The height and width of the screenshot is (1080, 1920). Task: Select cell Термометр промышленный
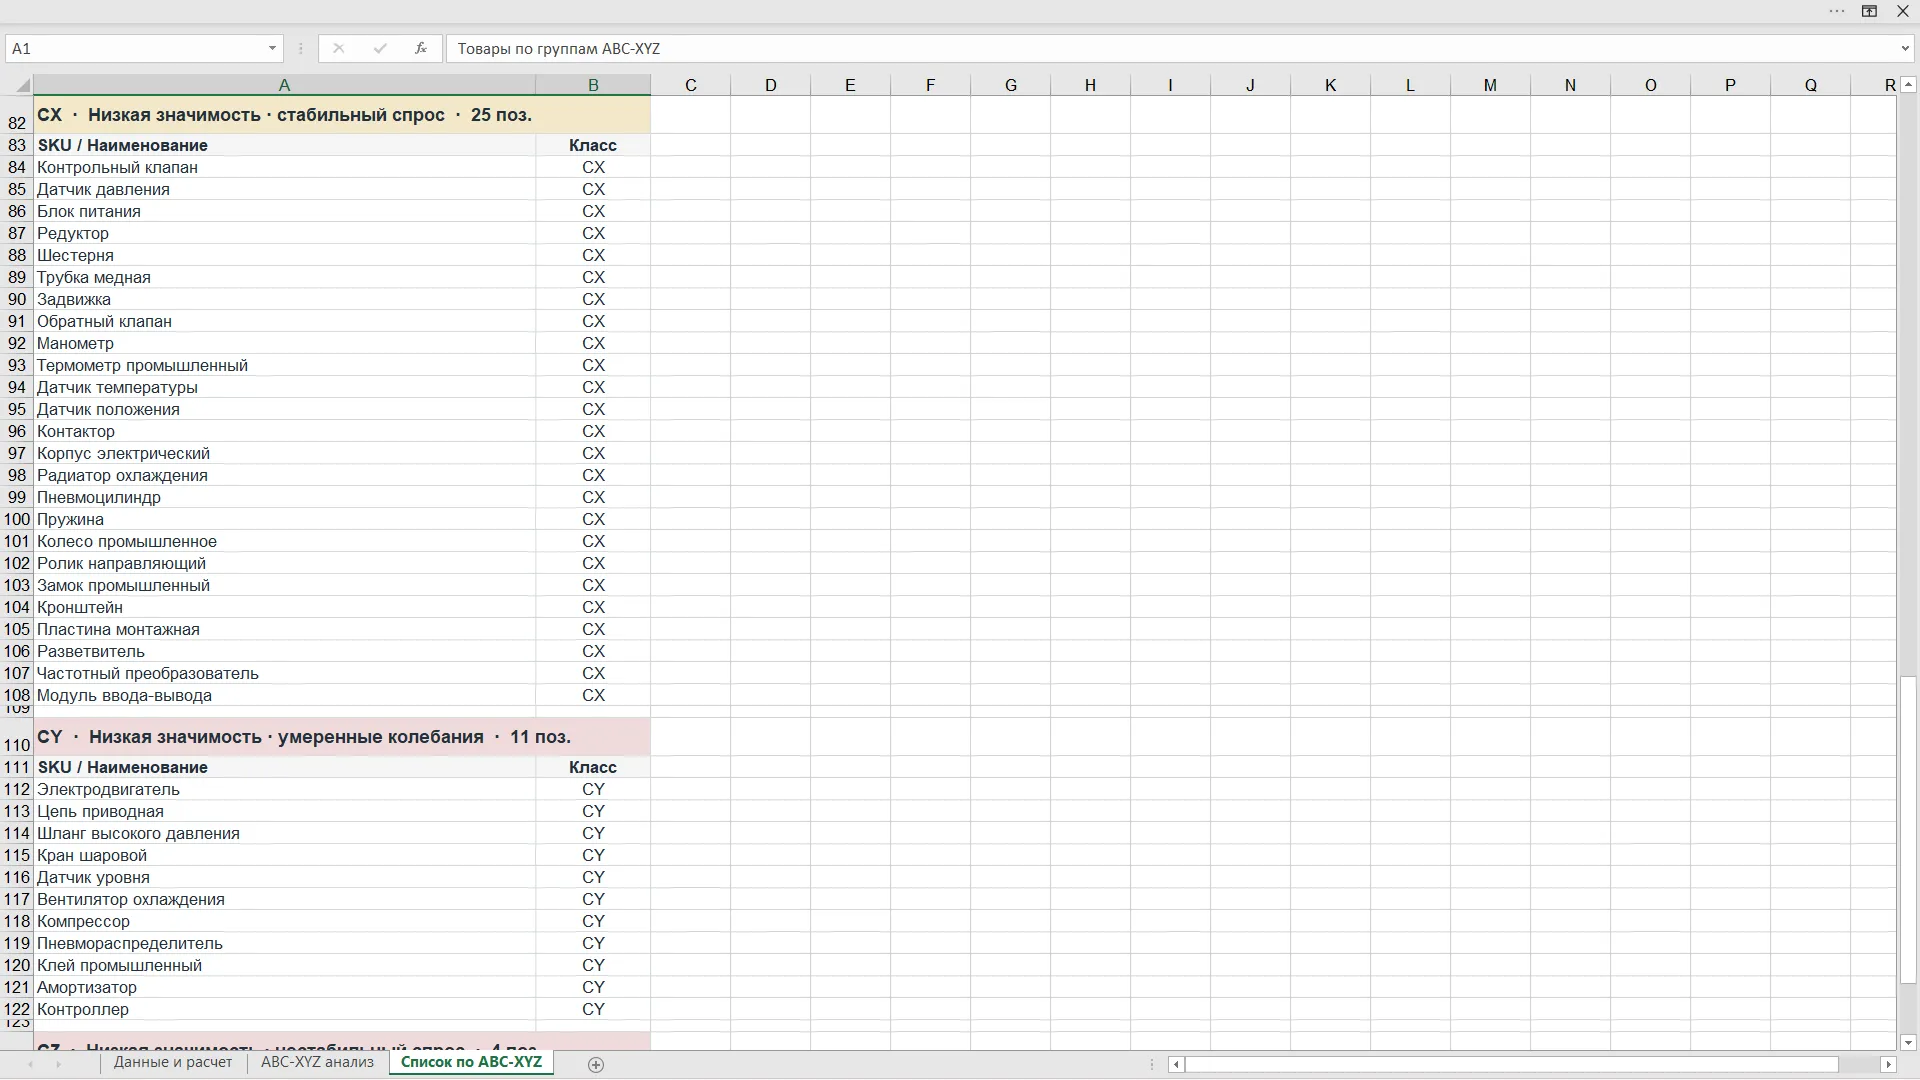[284, 365]
